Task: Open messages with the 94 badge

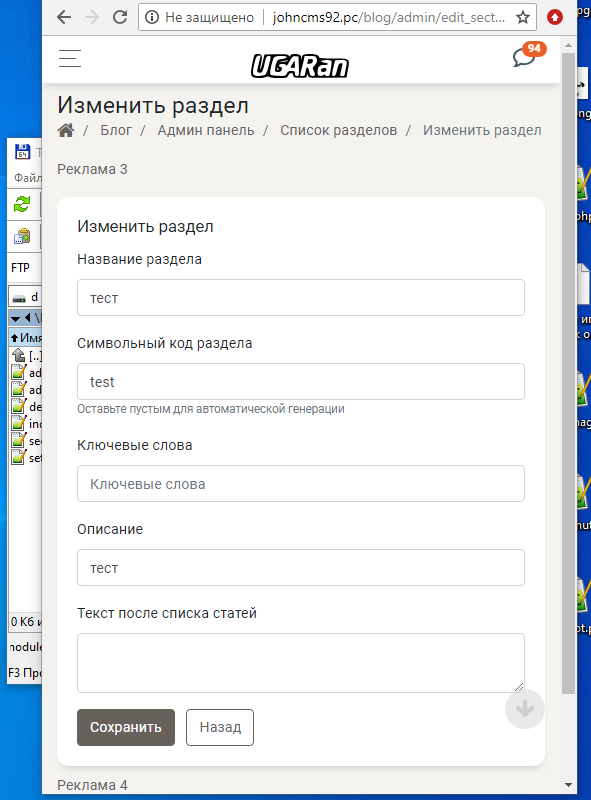Action: pyautogui.click(x=524, y=57)
